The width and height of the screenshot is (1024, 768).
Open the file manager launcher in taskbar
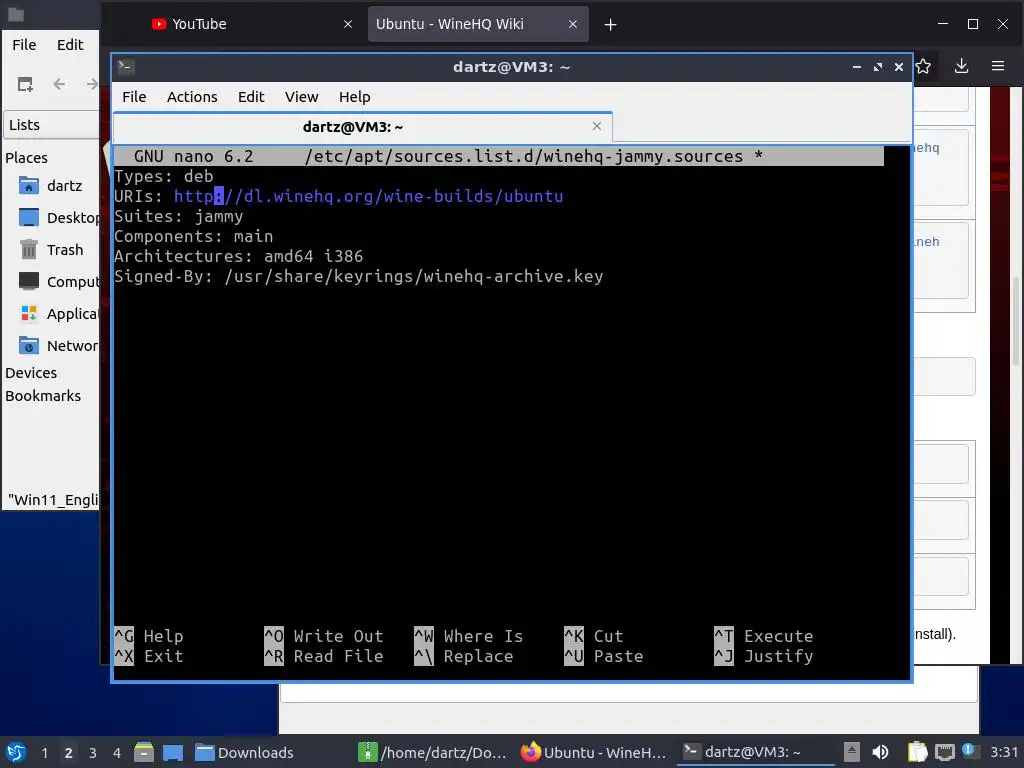pyautogui.click(x=144, y=752)
